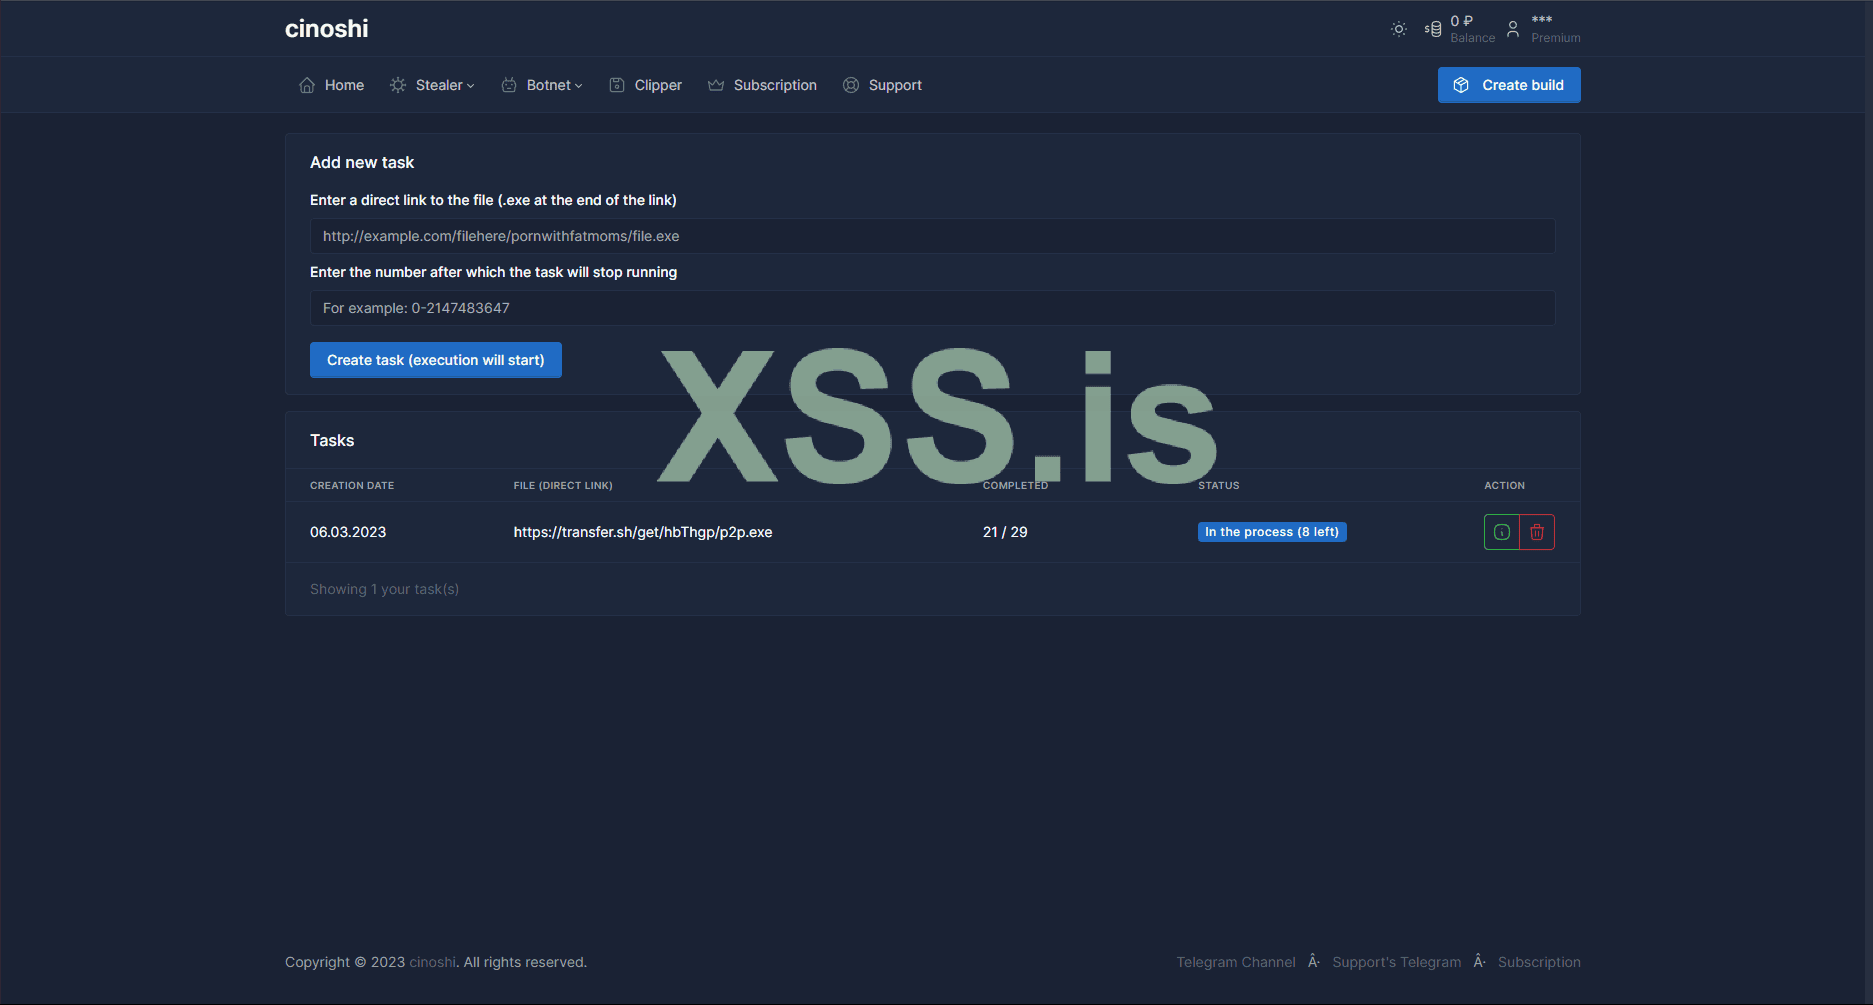Click the Tasks heading

[332, 440]
